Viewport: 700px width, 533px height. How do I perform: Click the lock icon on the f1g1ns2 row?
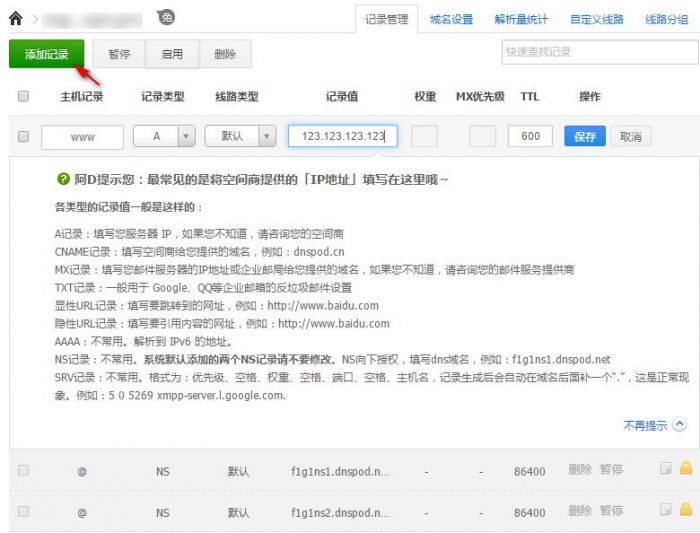pos(686,511)
